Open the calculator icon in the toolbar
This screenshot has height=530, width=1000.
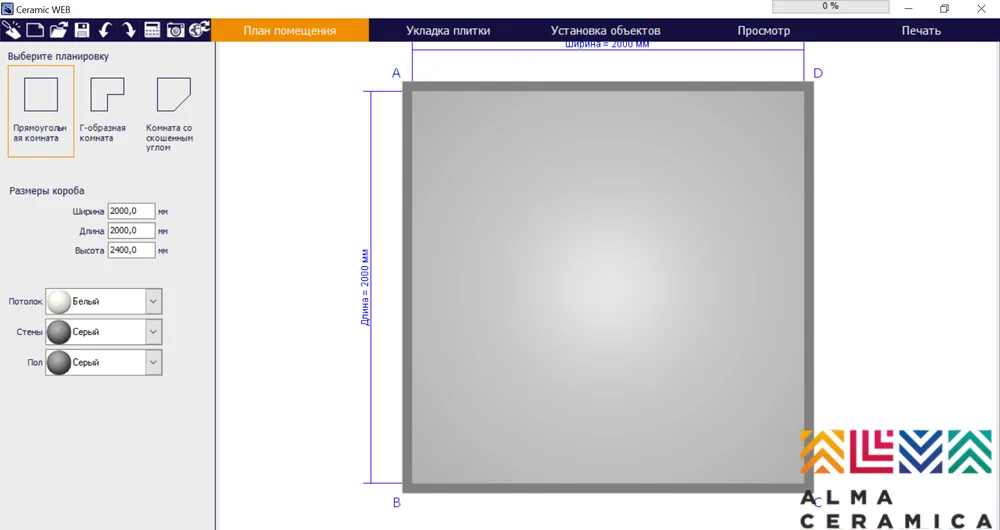152,30
